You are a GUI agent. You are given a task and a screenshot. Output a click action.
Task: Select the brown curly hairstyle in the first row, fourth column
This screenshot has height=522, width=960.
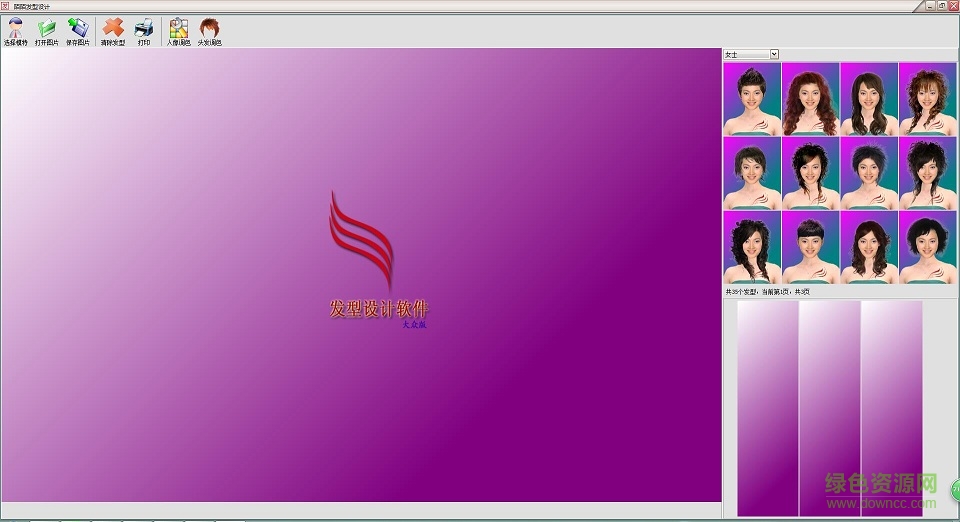(927, 99)
